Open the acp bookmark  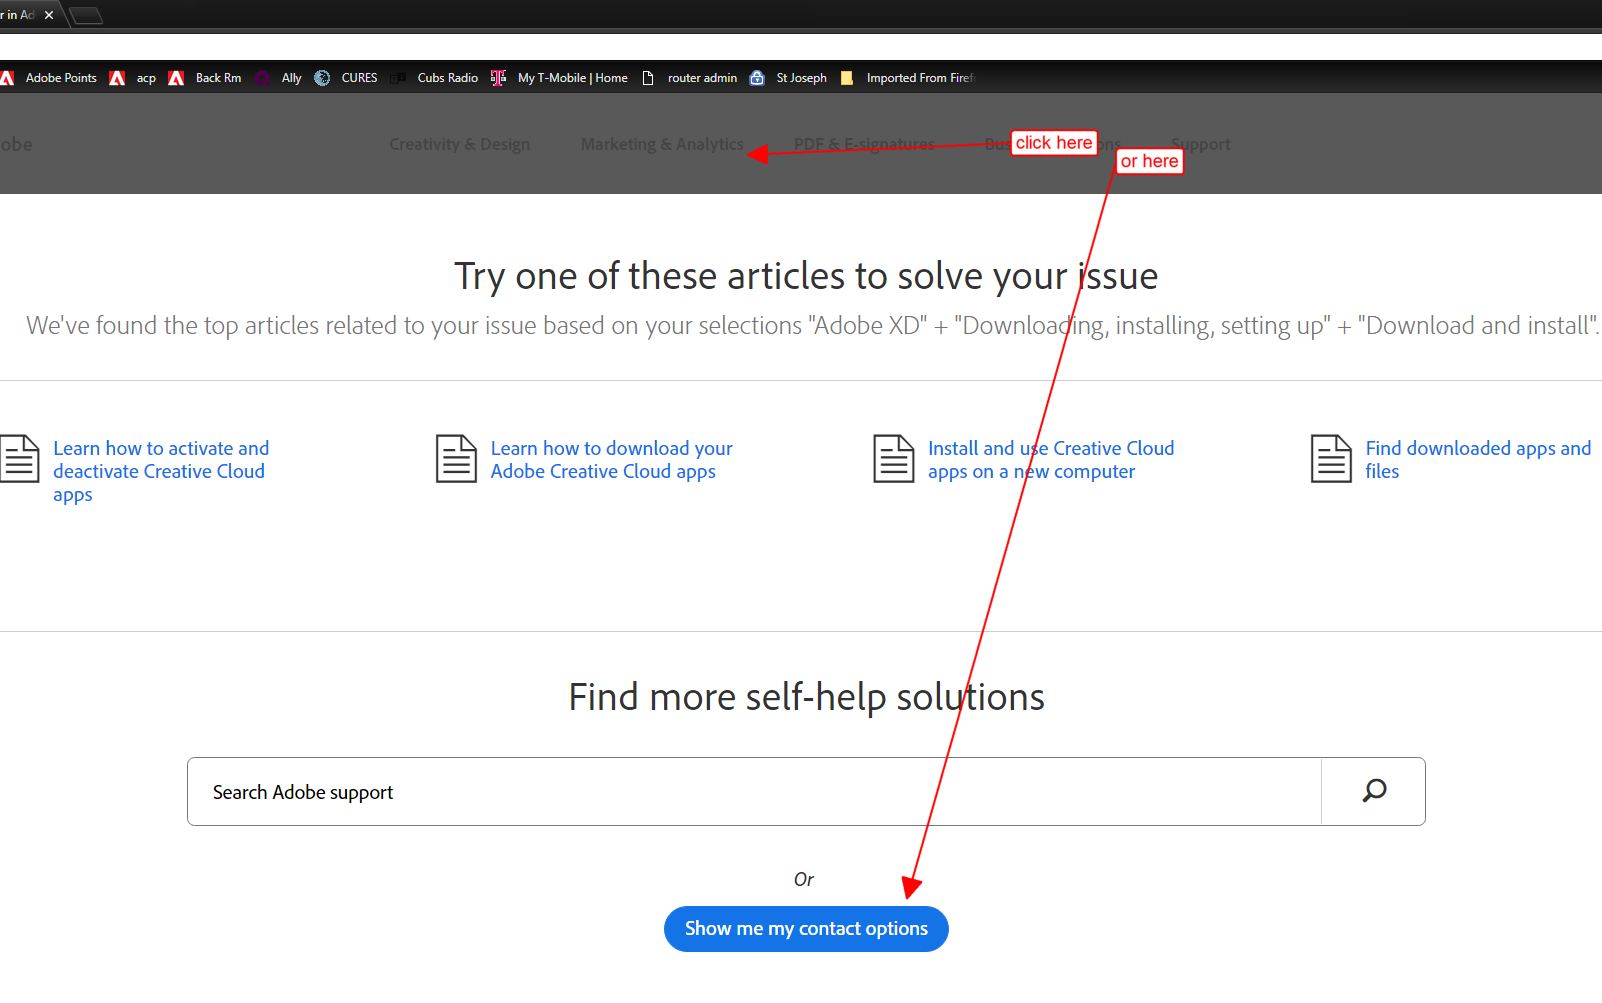coord(133,78)
